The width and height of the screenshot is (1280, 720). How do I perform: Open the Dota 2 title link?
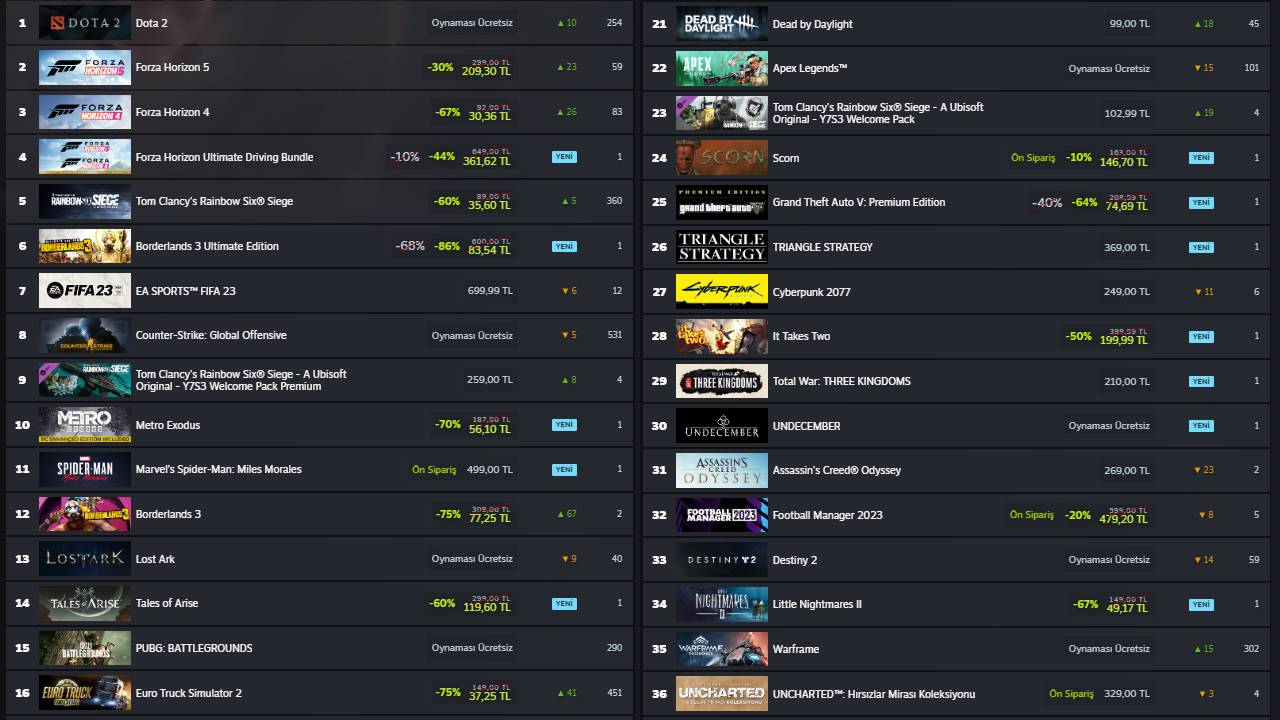pyautogui.click(x=152, y=23)
